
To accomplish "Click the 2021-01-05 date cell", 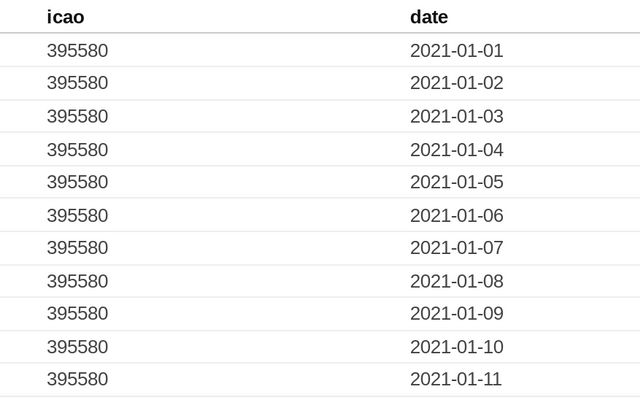I will [456, 182].
